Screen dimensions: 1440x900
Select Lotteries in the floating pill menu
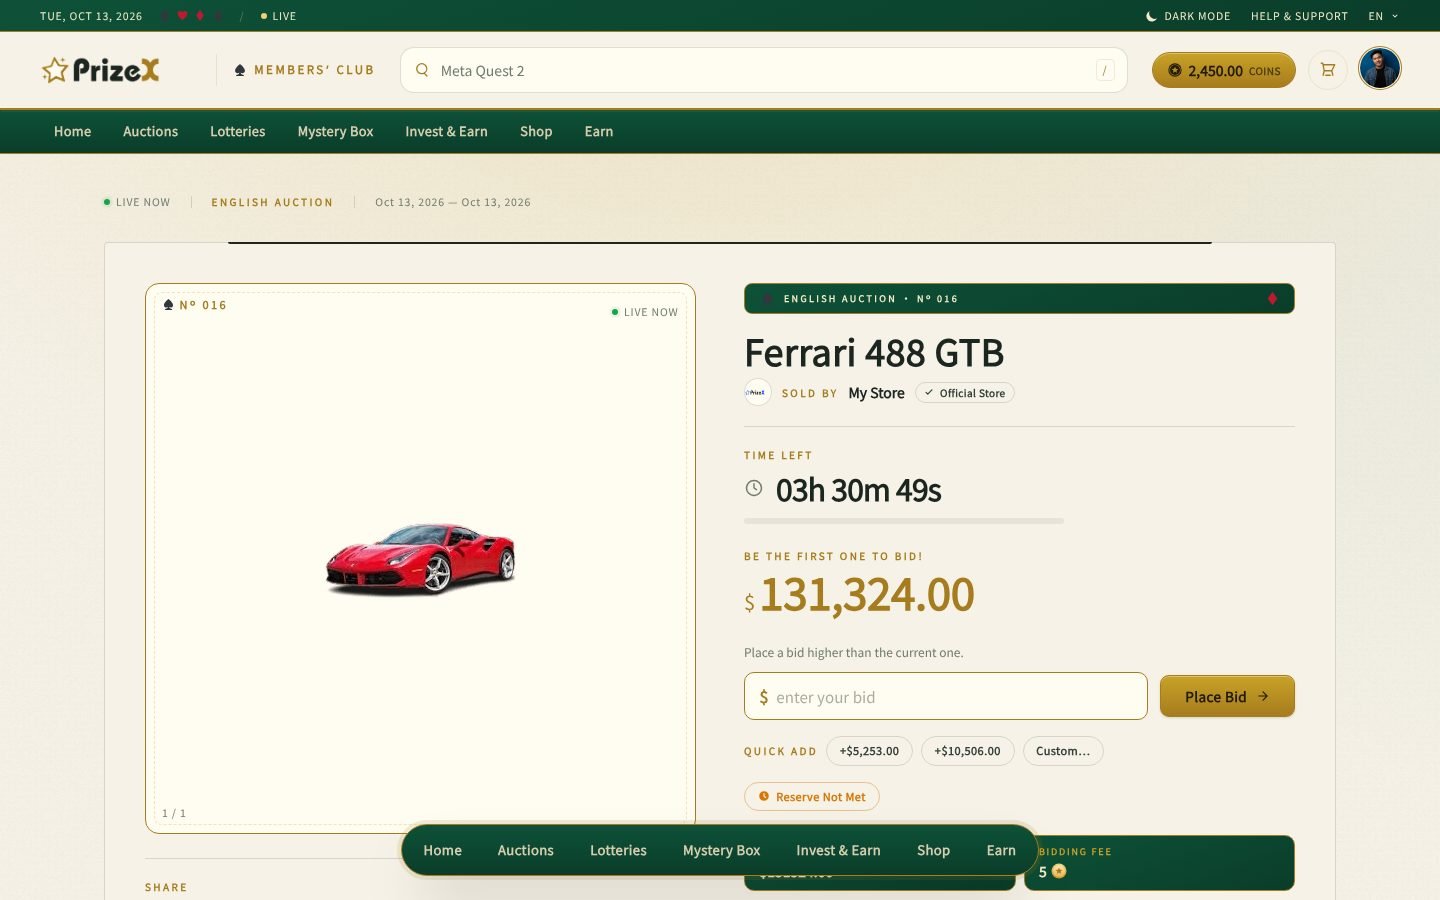tap(618, 850)
